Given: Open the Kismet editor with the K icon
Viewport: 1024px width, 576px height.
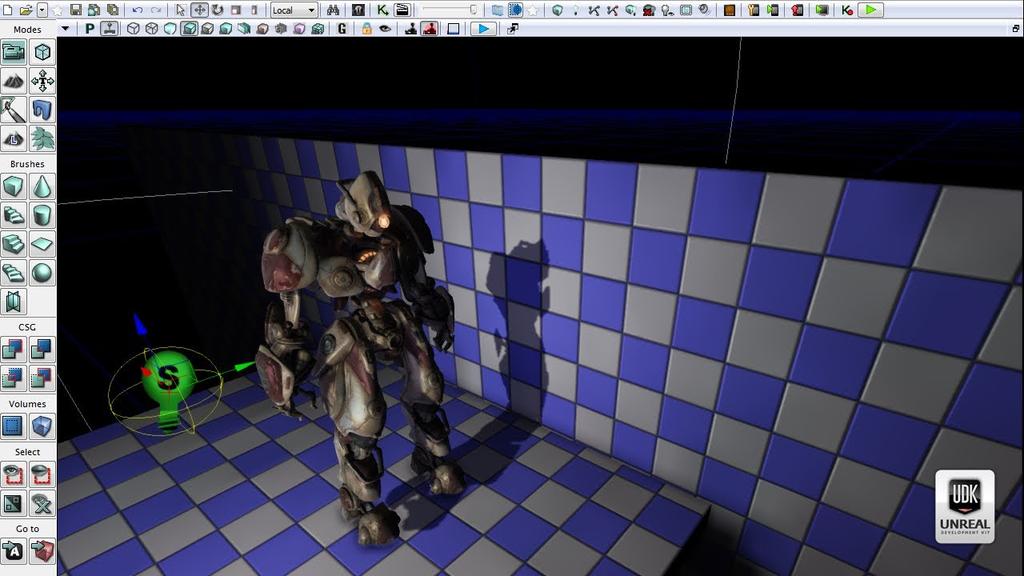Looking at the screenshot, I should [x=383, y=10].
